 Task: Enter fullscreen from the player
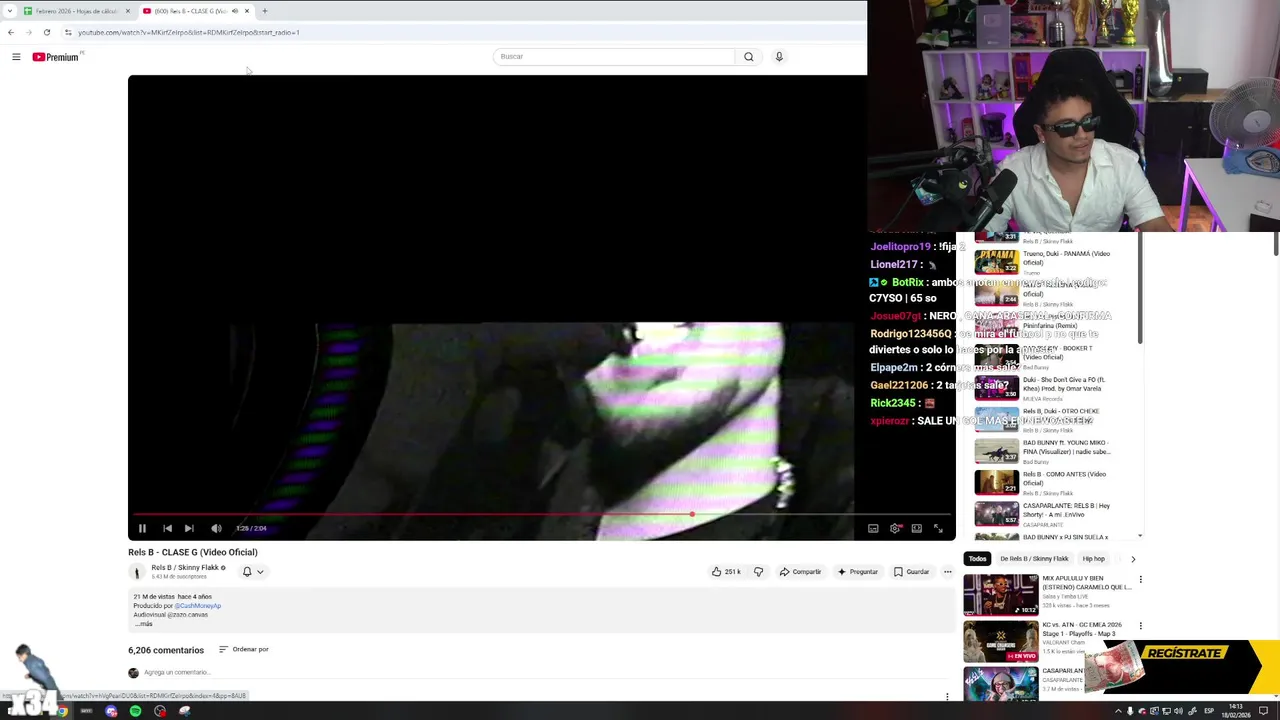pos(938,528)
